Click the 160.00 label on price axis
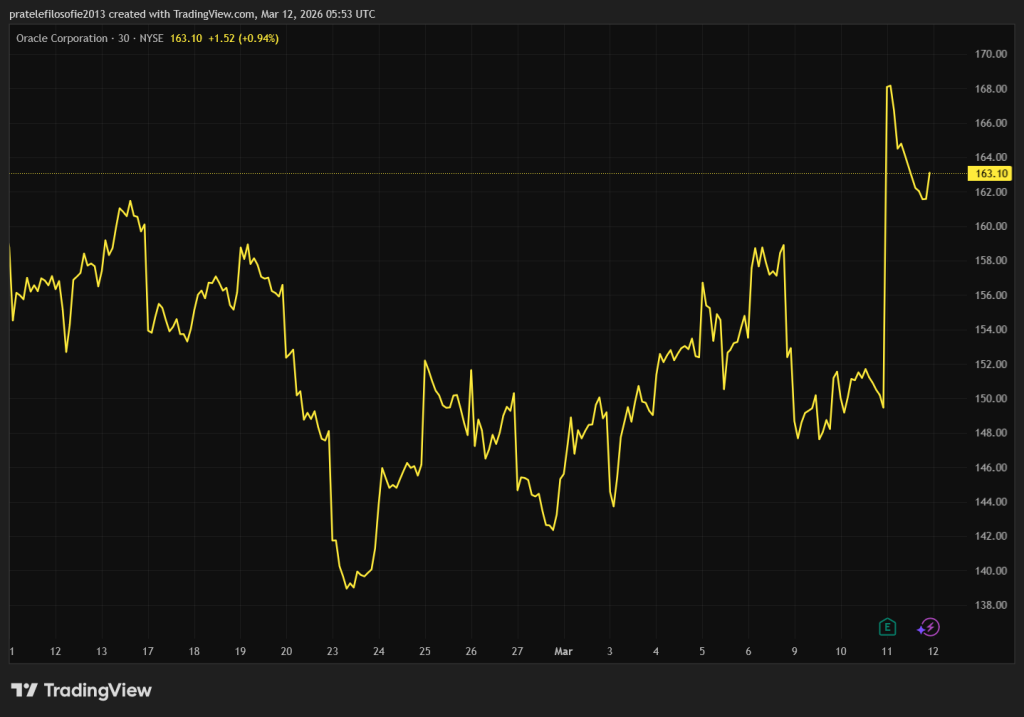 (990, 226)
